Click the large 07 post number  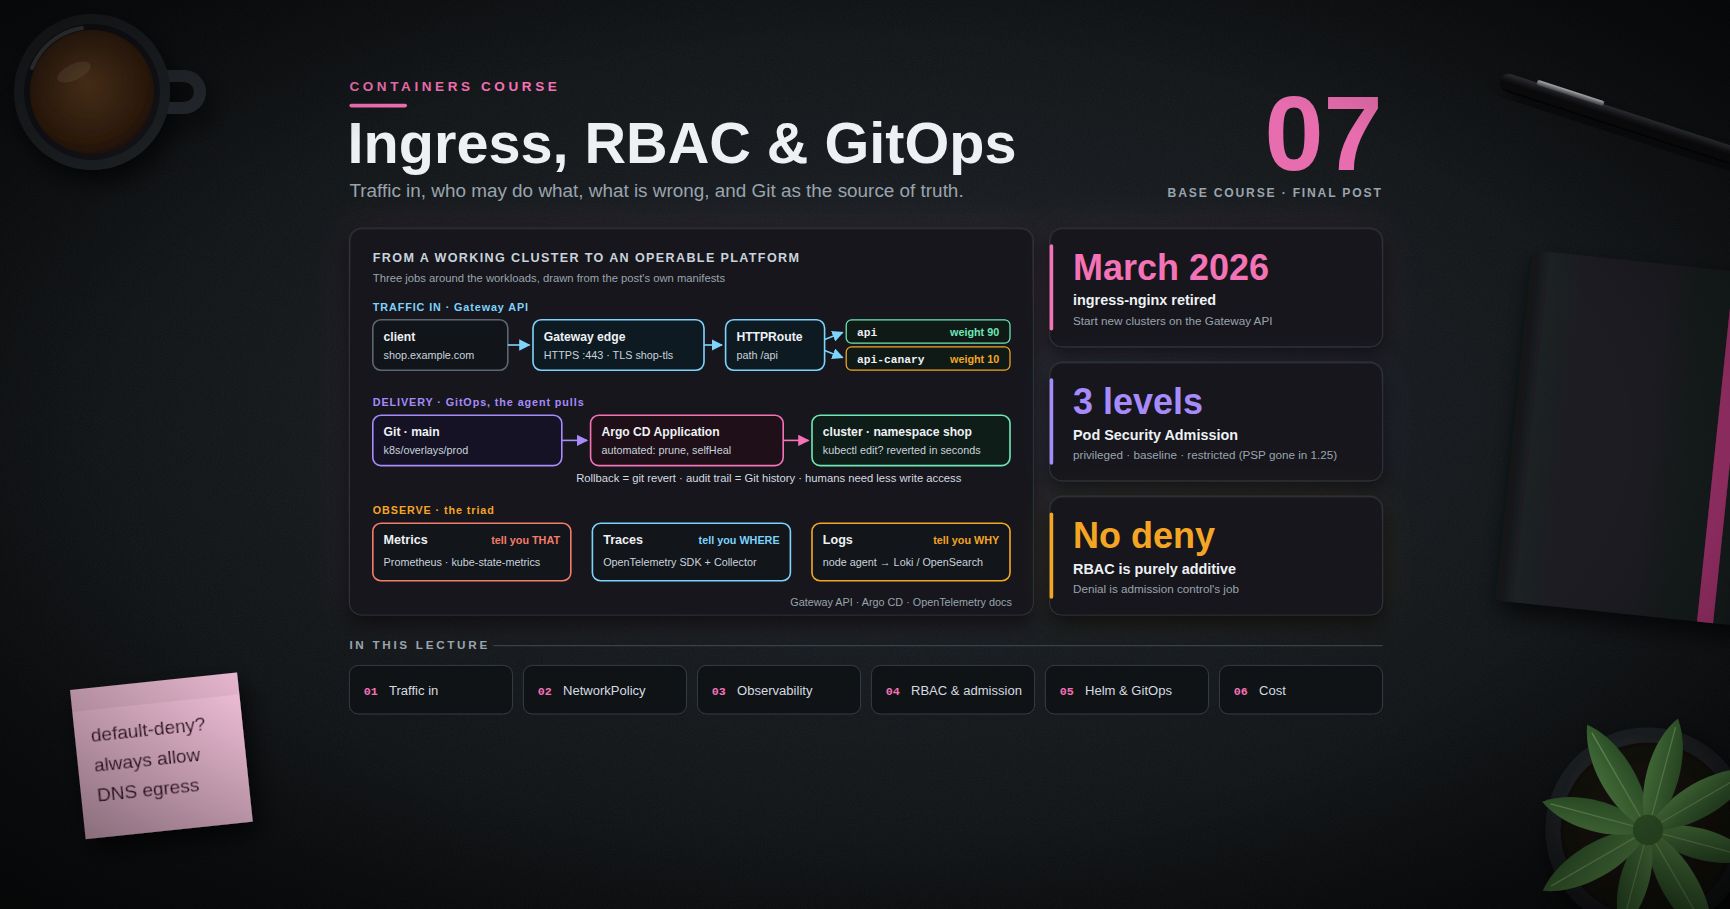[x=1323, y=134]
